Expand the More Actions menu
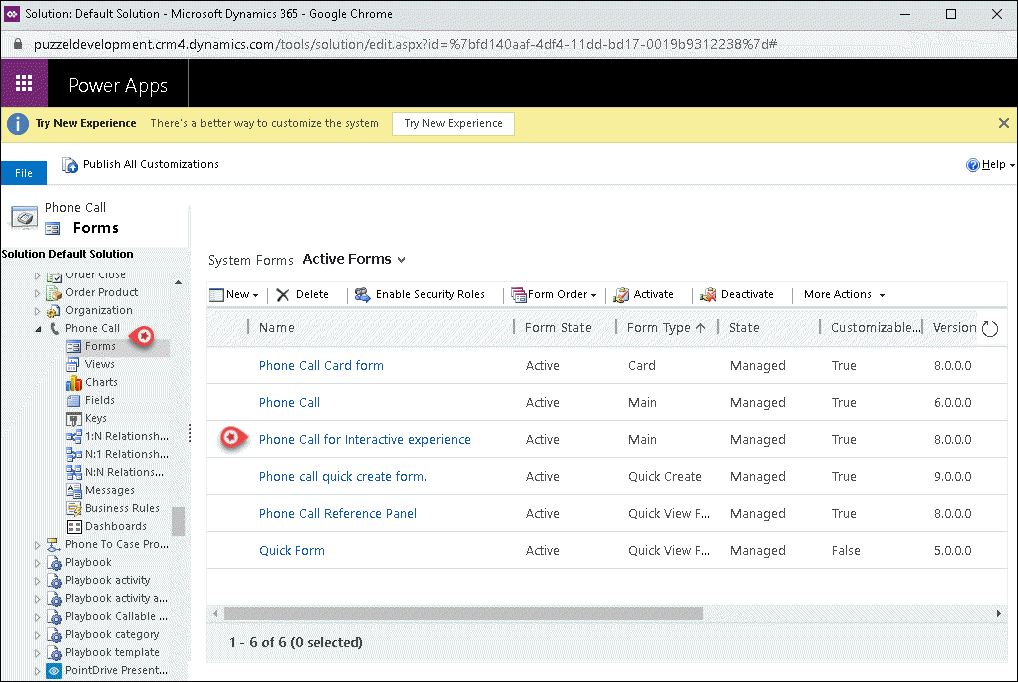 [x=845, y=295]
